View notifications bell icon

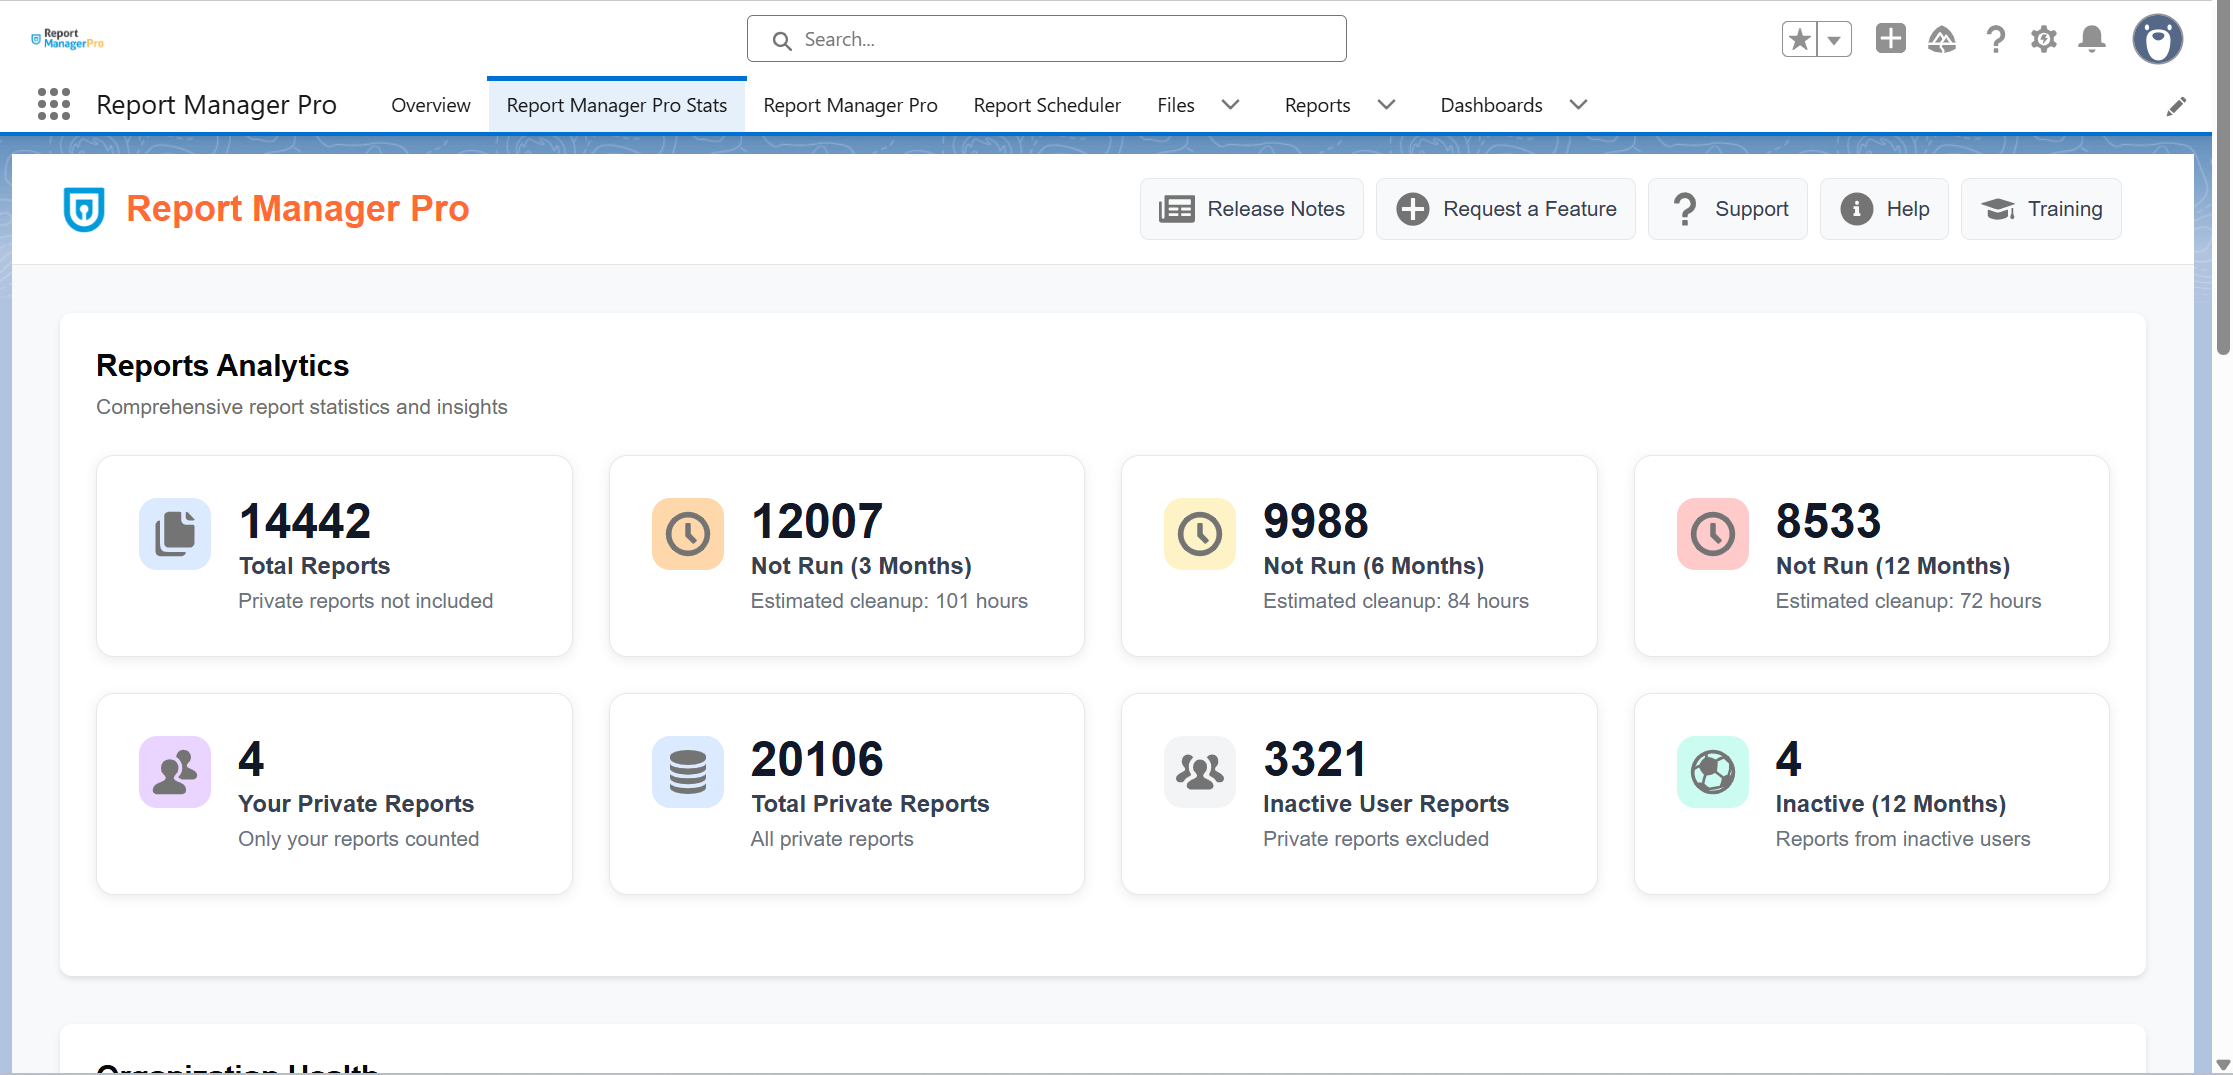tap(2092, 39)
